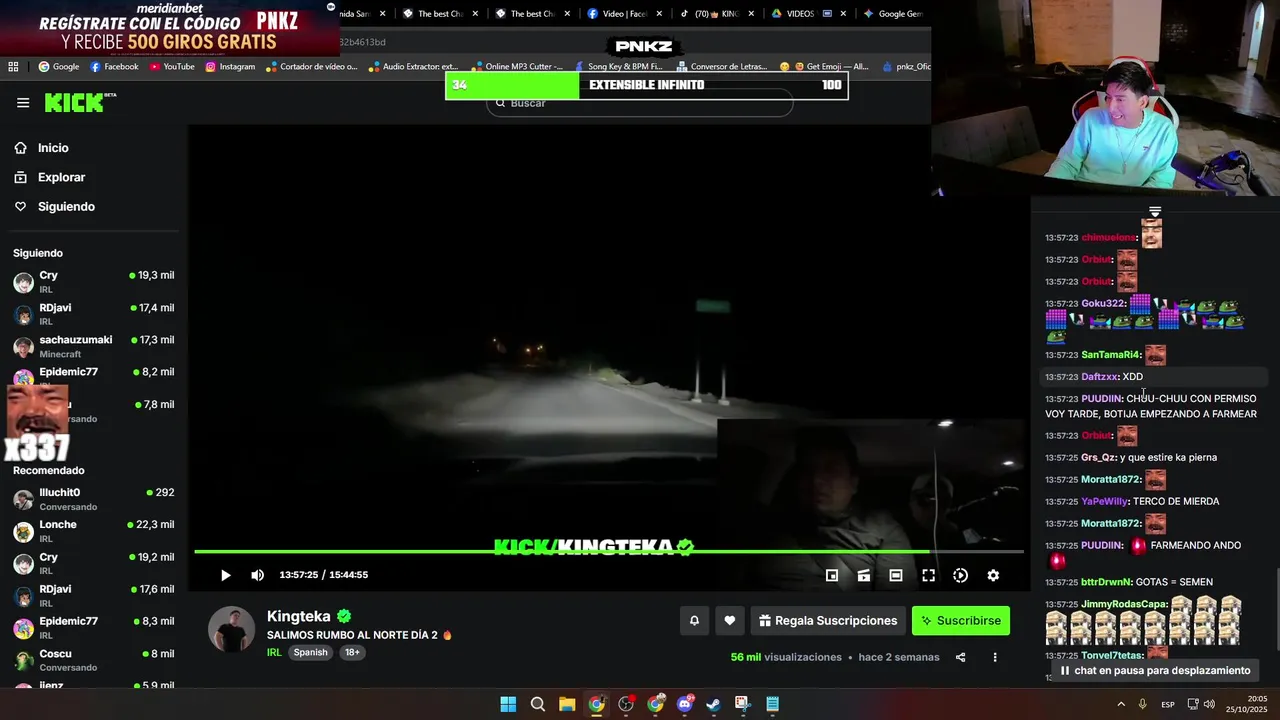The height and width of the screenshot is (720, 1280).
Task: Open the three-dot more options menu
Action: pos(994,657)
